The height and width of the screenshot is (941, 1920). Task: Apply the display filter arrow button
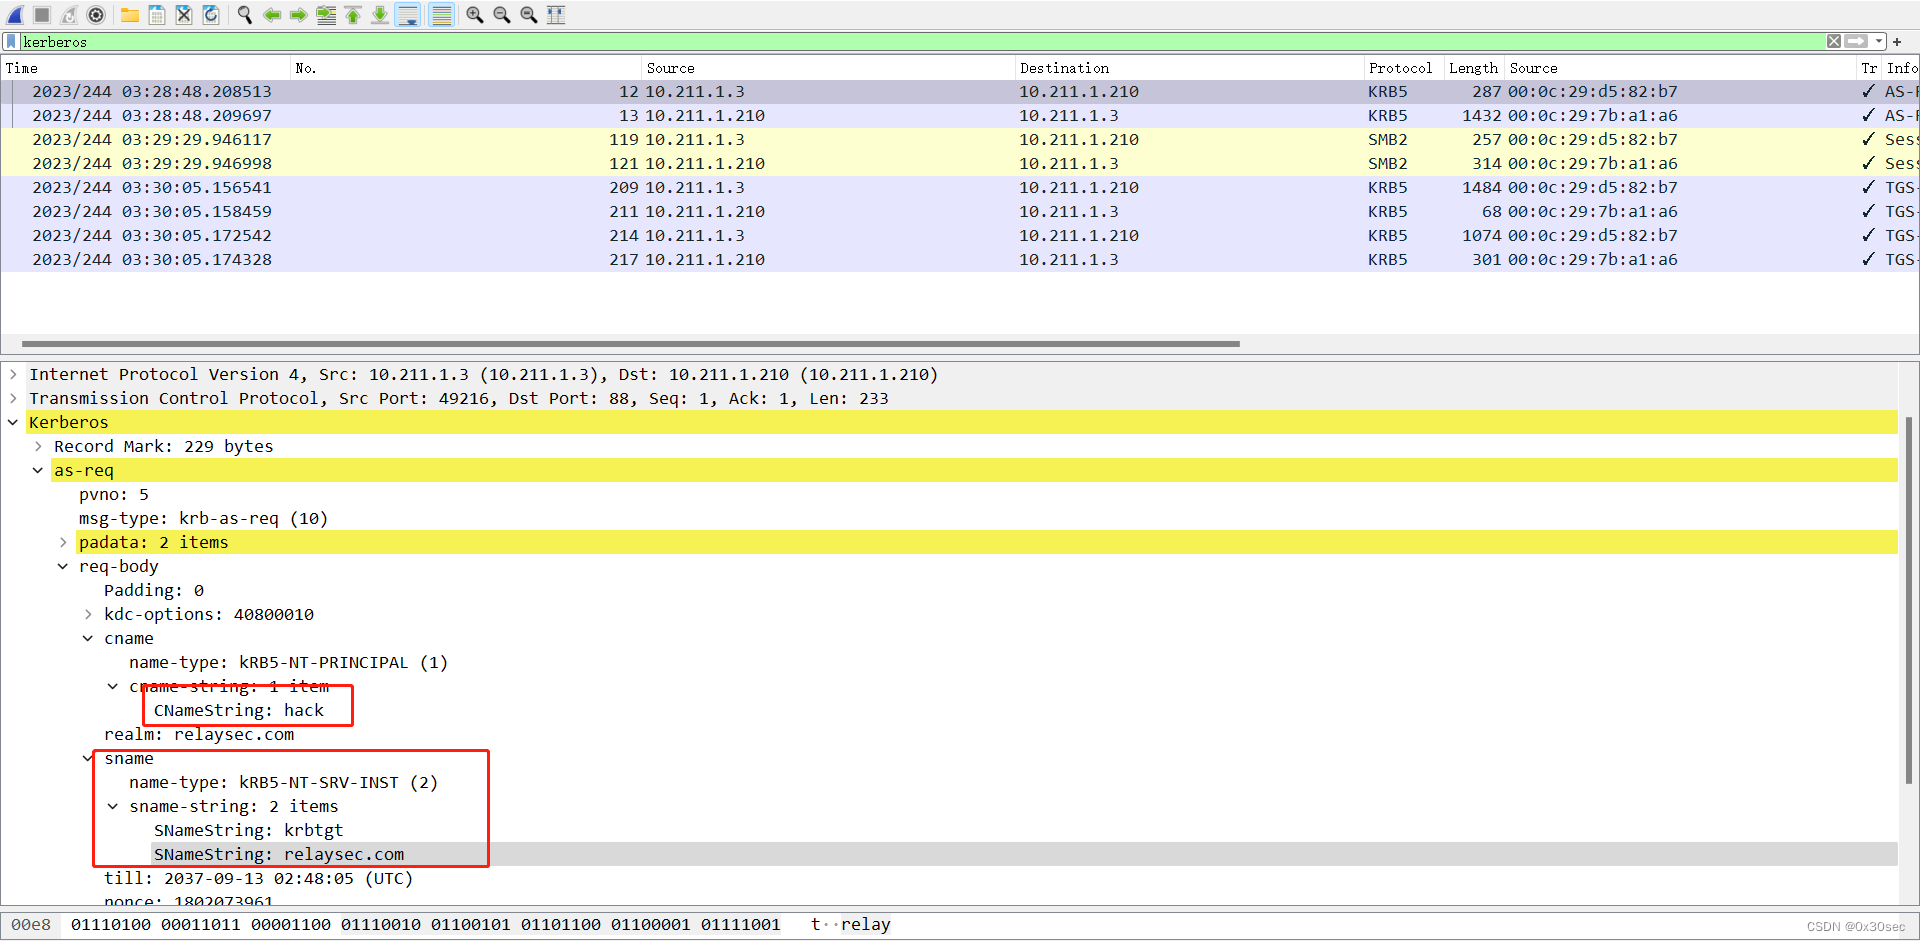[x=1856, y=41]
